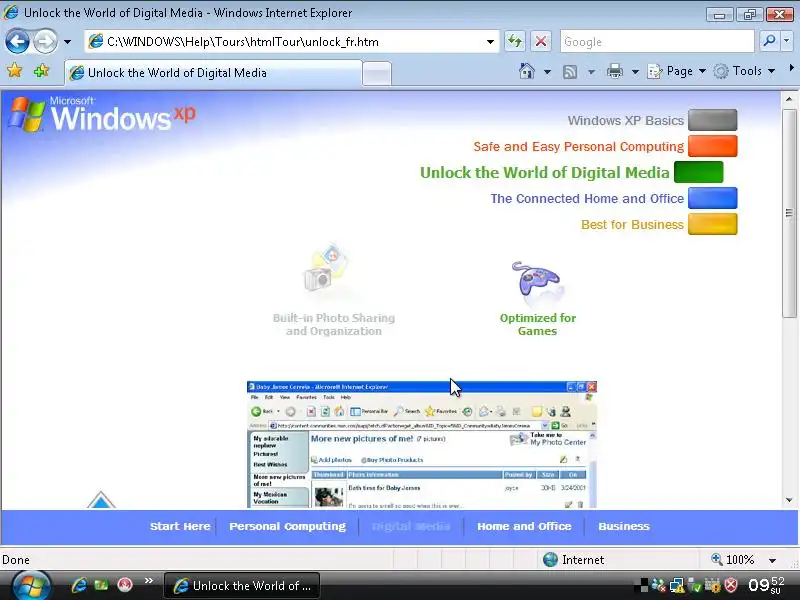The image size is (800, 600).
Task: Click the taskbar clock showing 09:52
Action: point(766,585)
